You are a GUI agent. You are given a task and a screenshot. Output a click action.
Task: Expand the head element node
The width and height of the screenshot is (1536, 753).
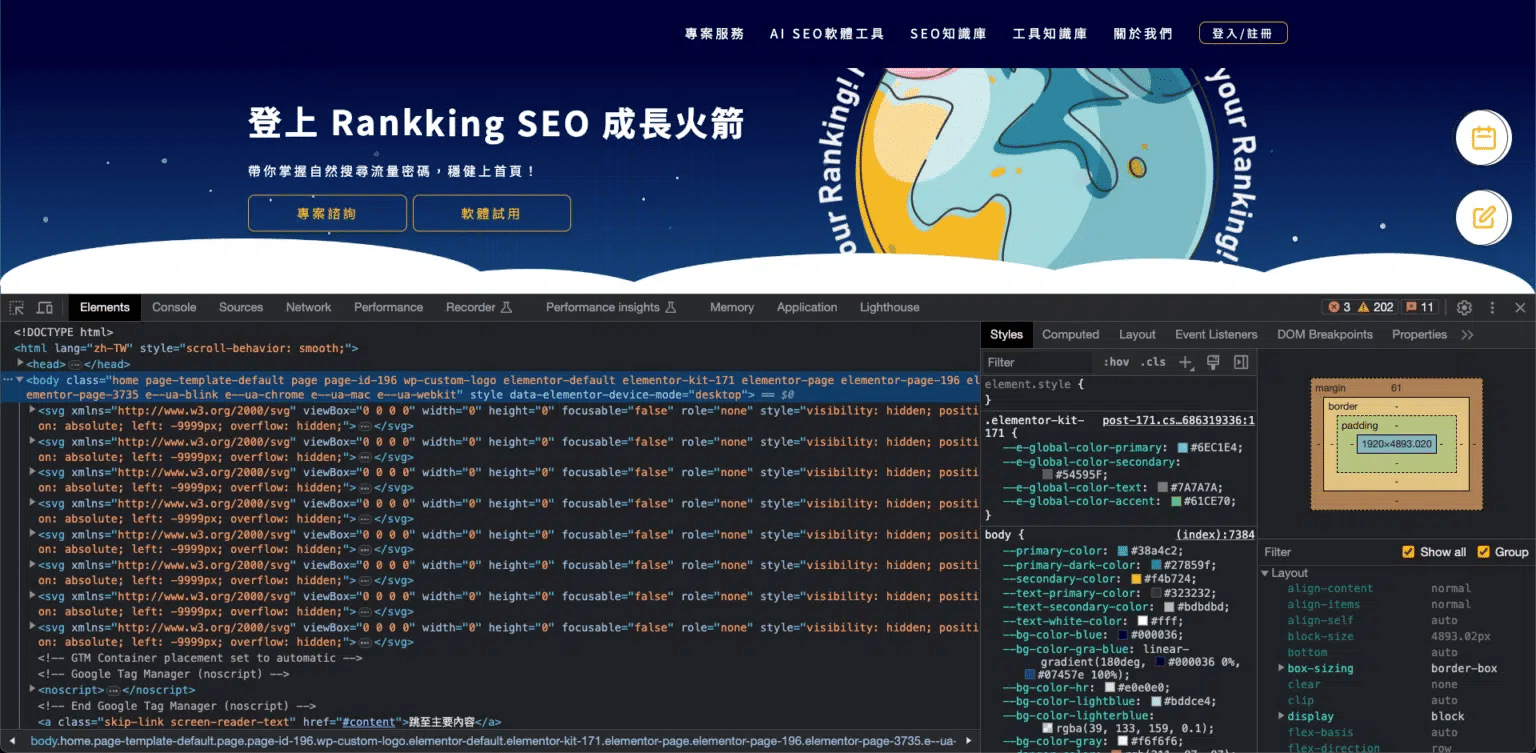click(x=20, y=364)
